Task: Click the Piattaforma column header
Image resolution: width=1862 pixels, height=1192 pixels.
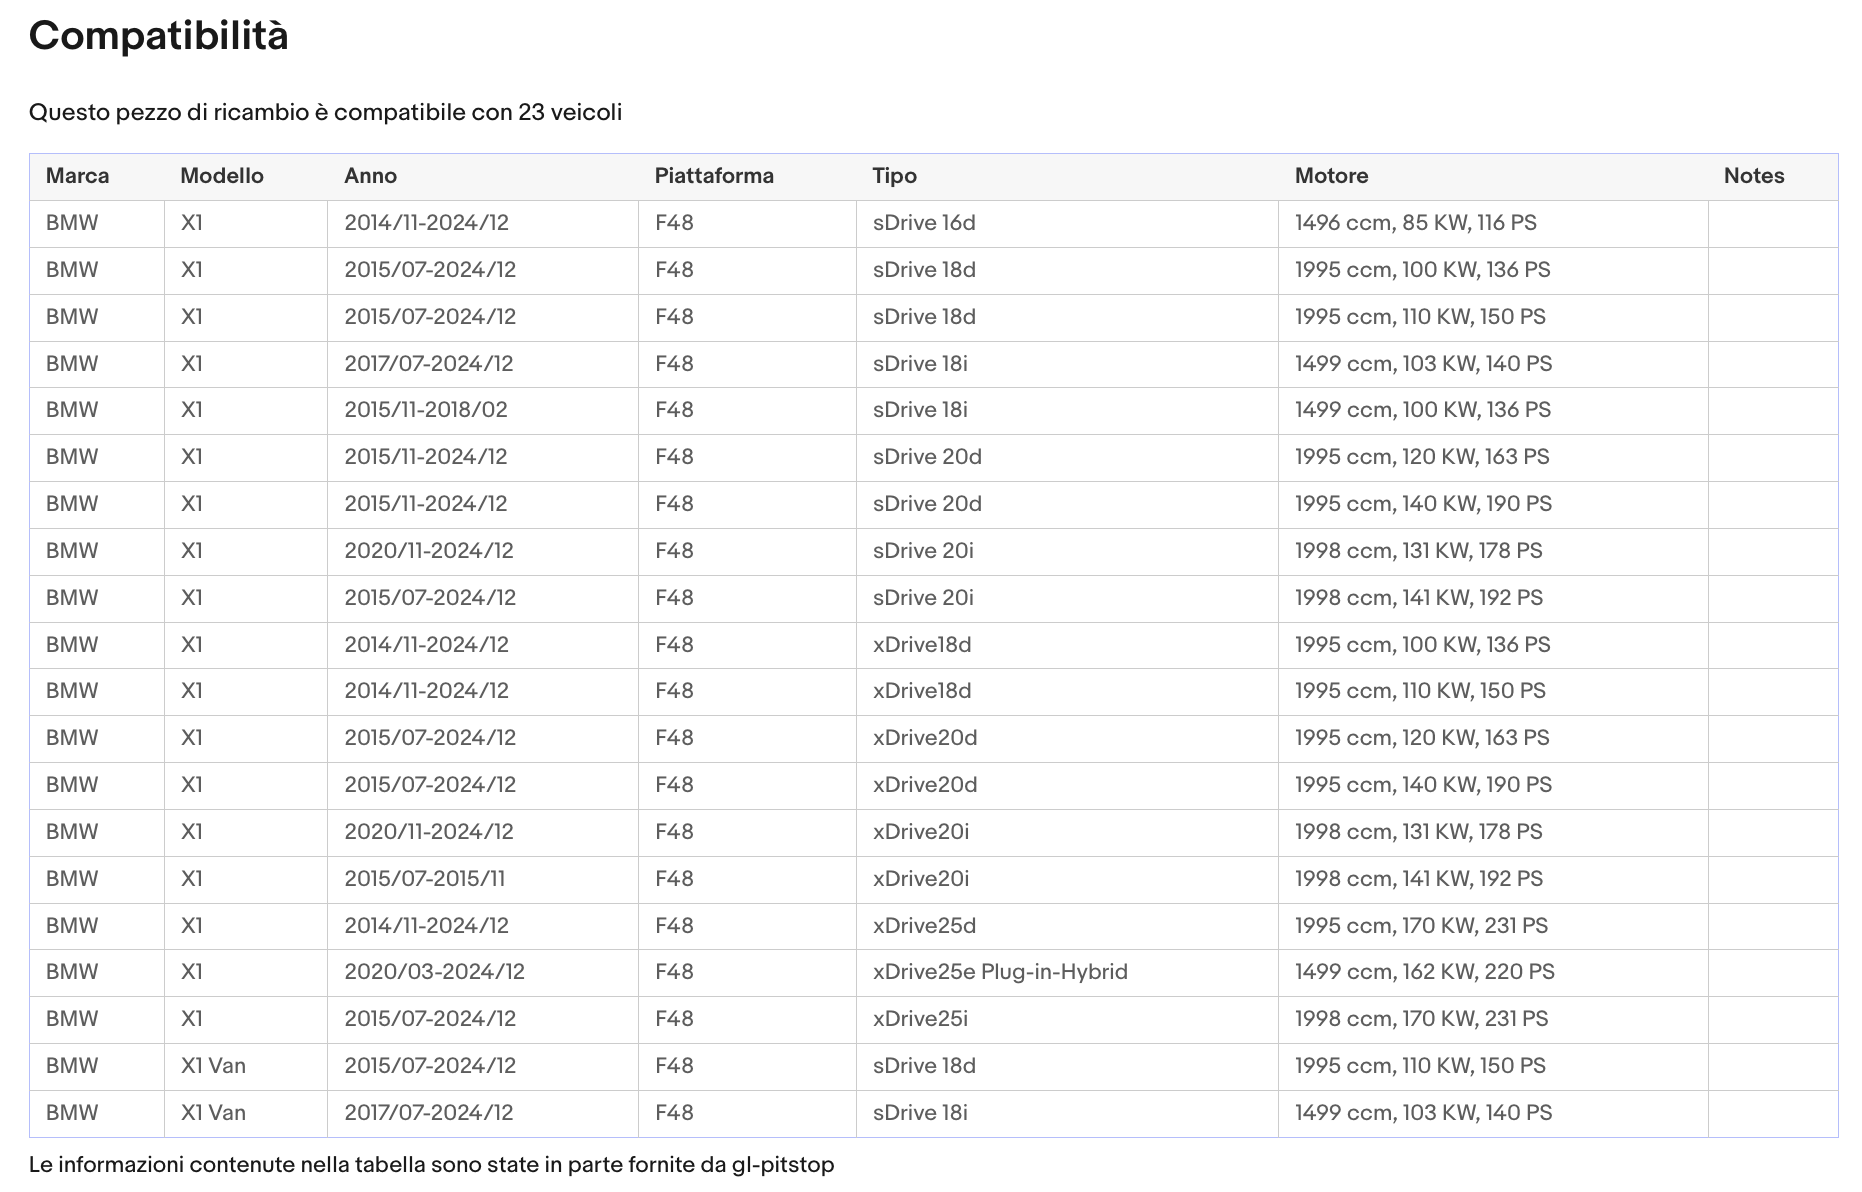Action: coord(714,176)
